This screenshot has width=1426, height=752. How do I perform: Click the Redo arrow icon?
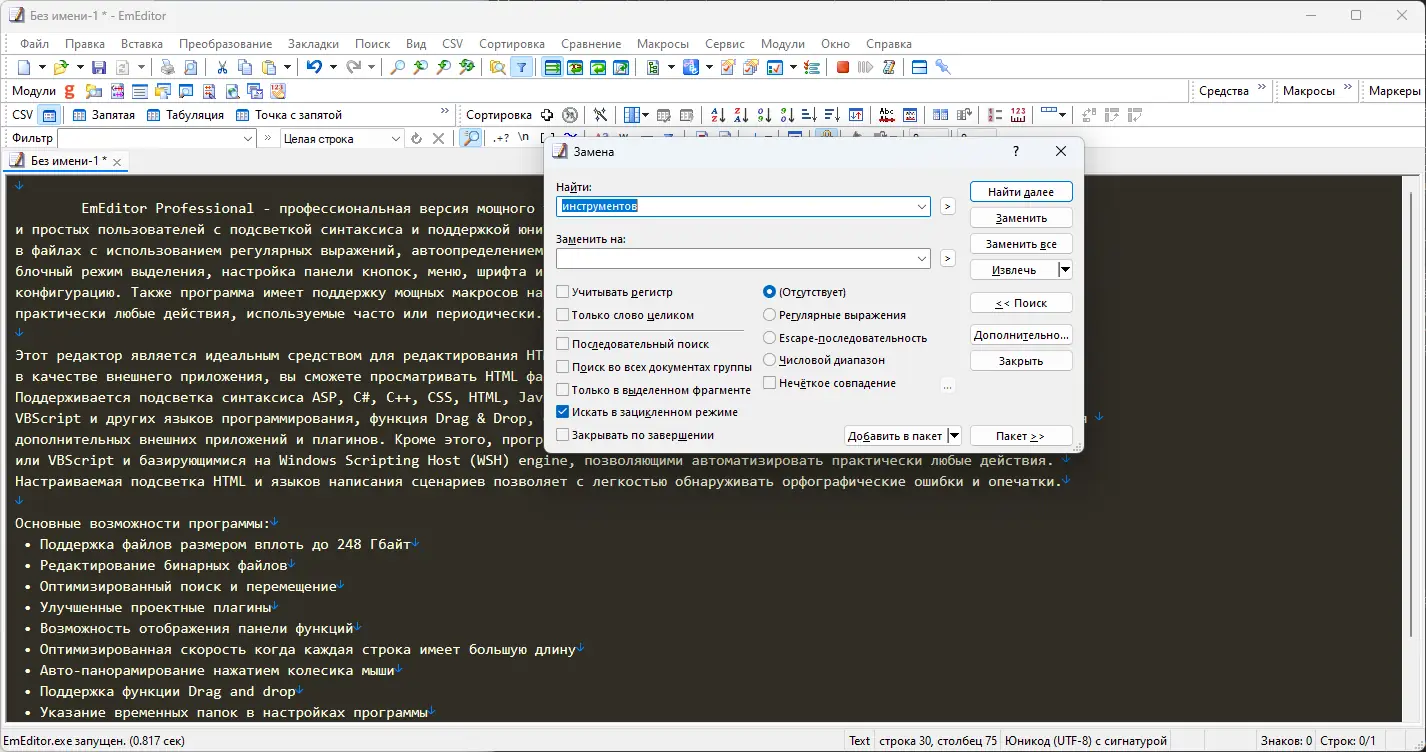(x=354, y=67)
